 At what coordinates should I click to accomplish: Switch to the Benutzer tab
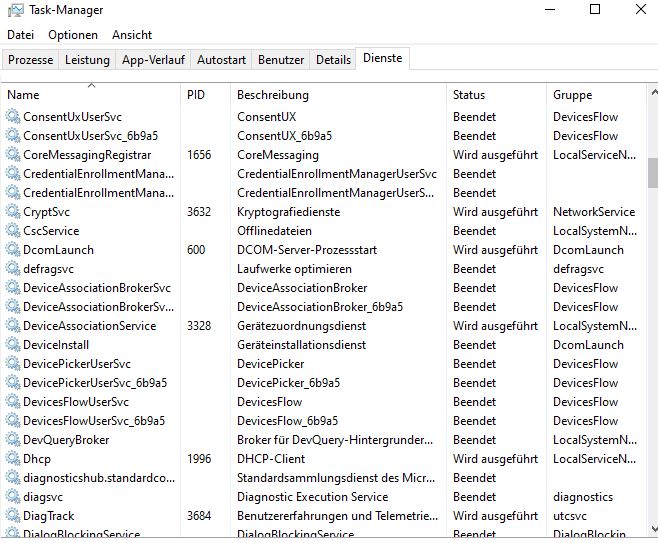[x=281, y=60]
